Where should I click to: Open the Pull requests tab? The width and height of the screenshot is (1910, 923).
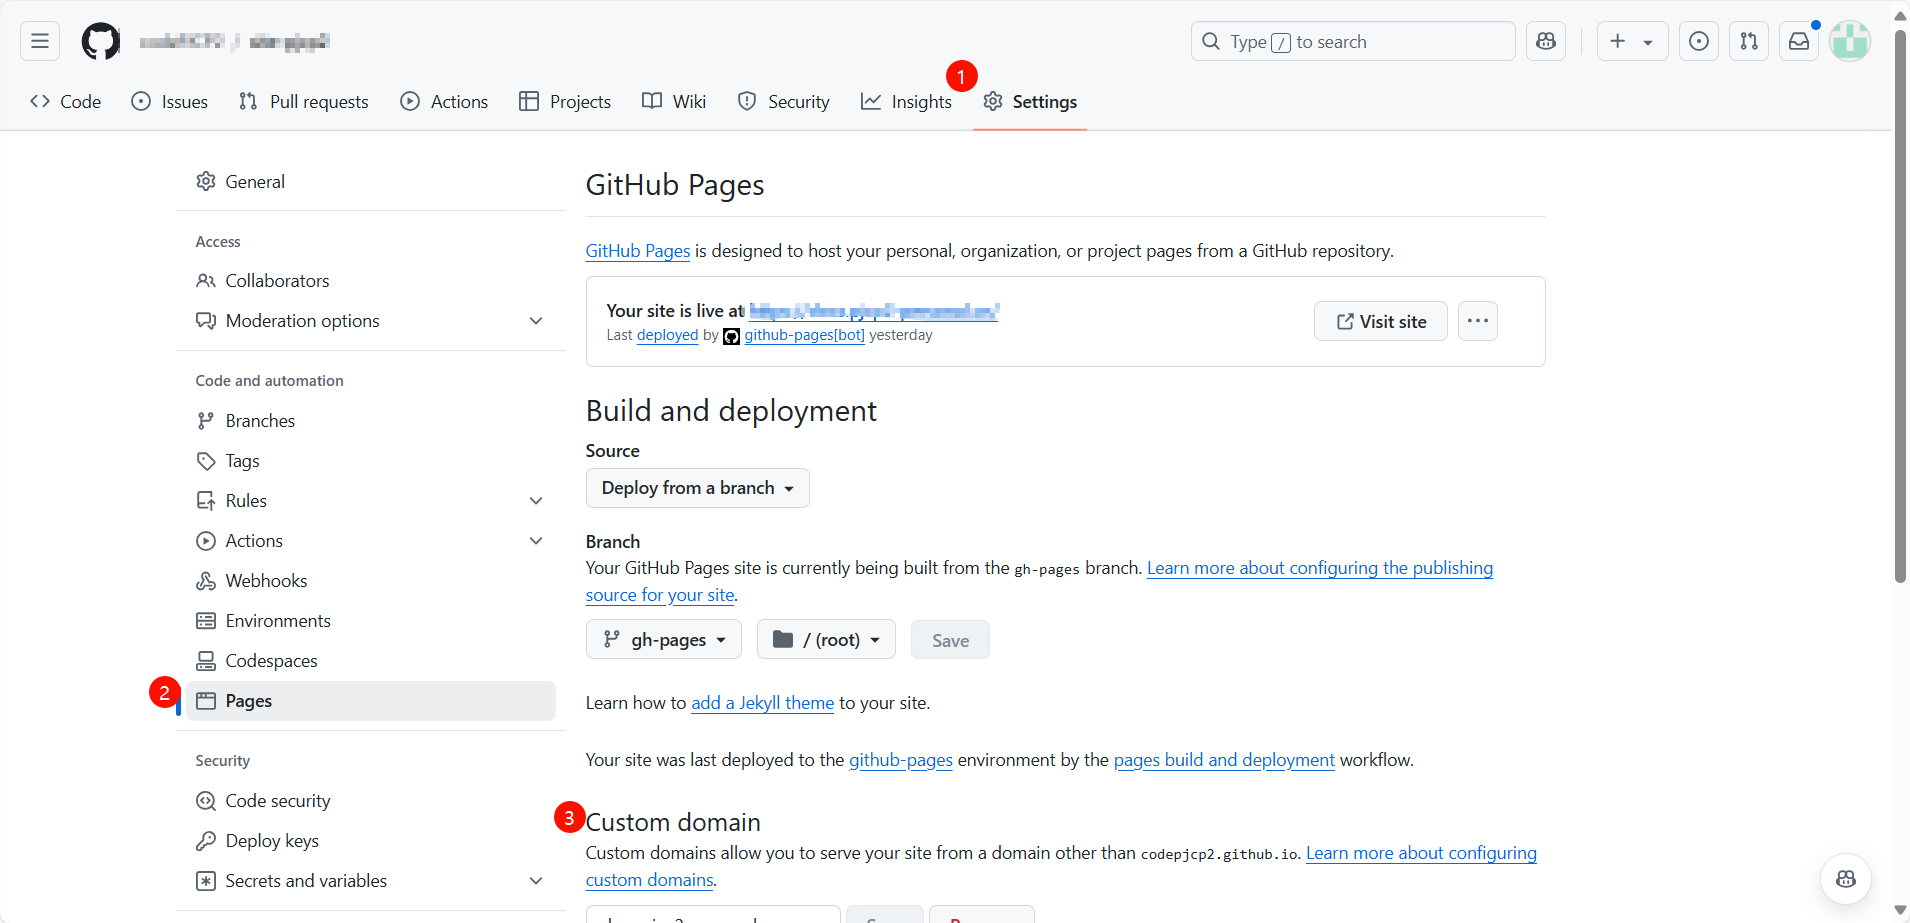(304, 101)
